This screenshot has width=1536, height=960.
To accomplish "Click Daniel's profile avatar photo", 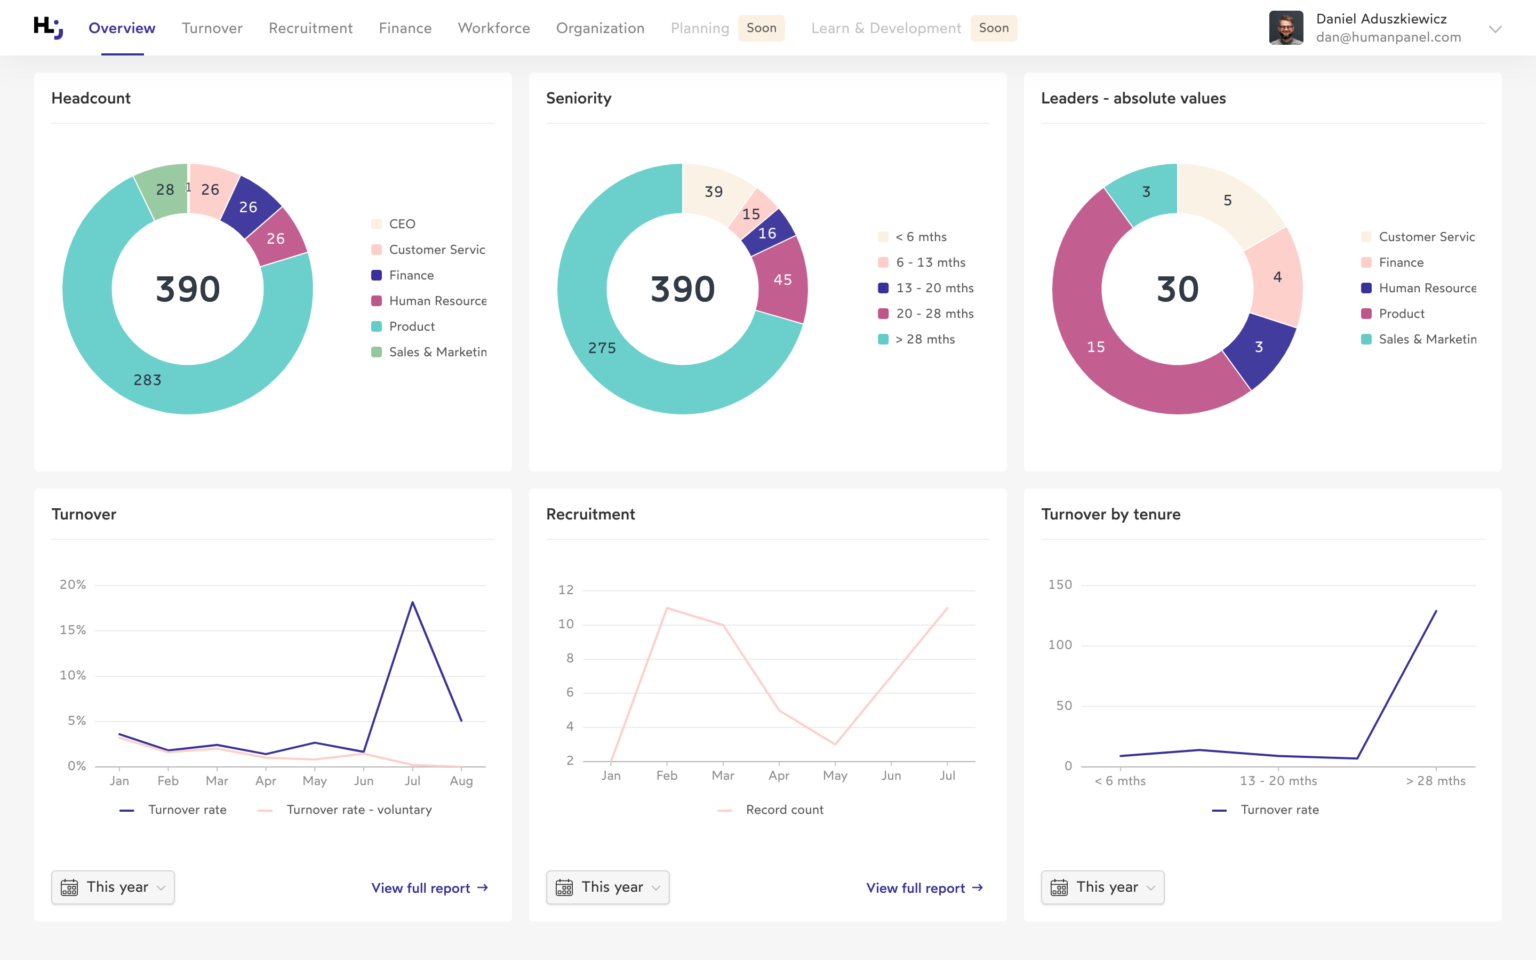I will (1286, 27).
